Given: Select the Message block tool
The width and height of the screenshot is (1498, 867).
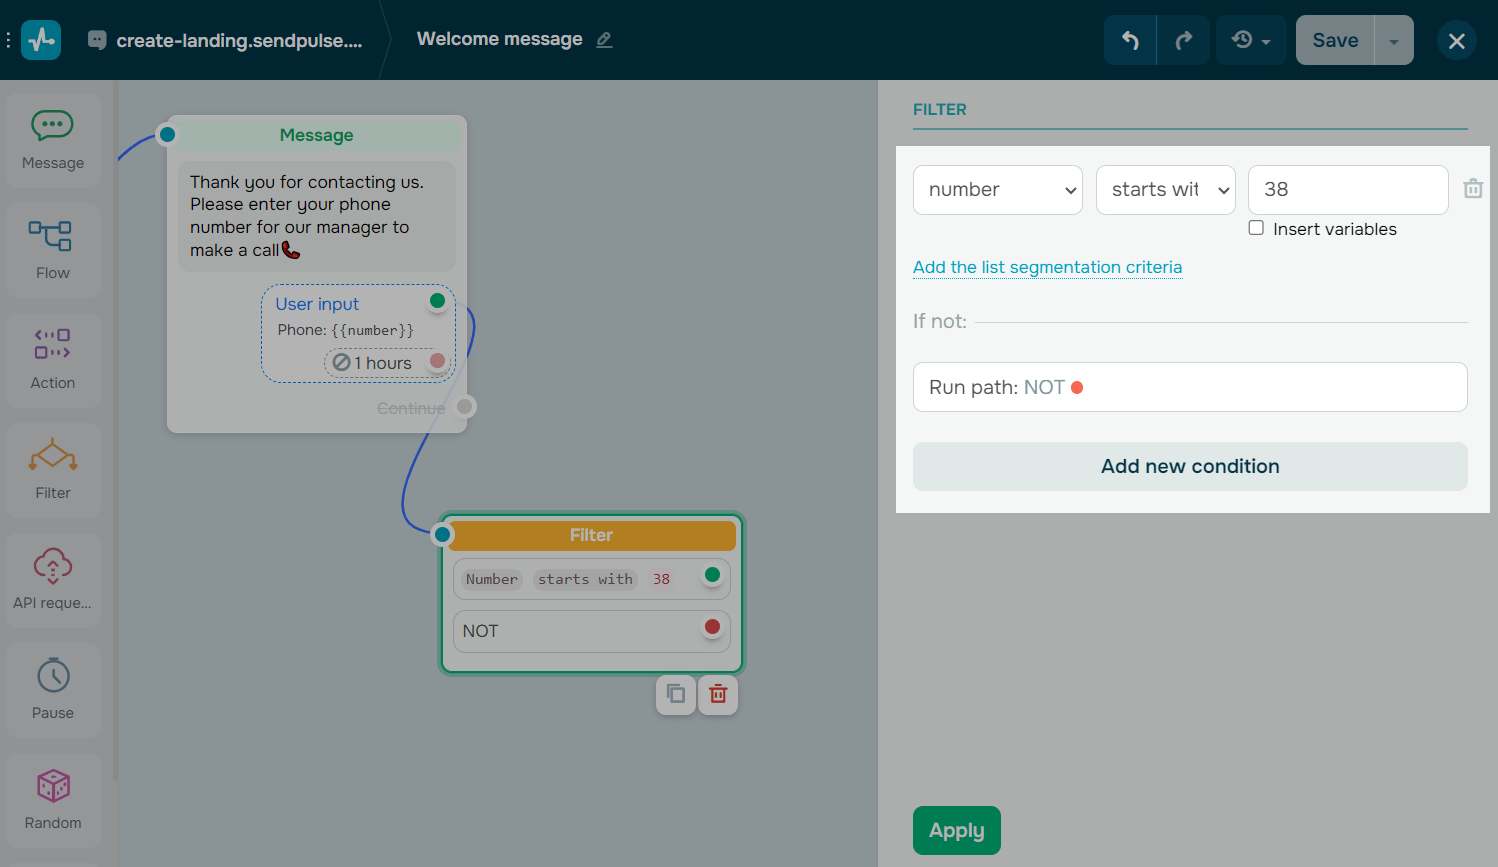Looking at the screenshot, I should [52, 140].
